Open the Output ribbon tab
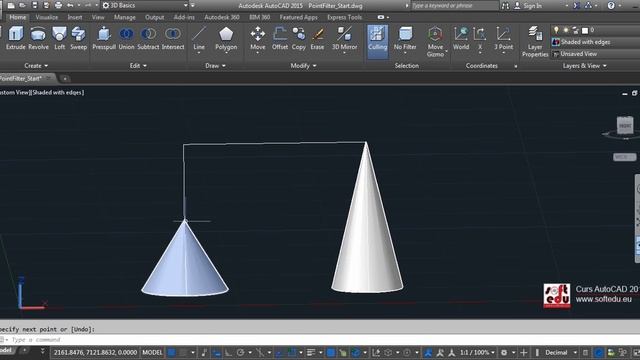The height and width of the screenshot is (360, 640). 154,17
